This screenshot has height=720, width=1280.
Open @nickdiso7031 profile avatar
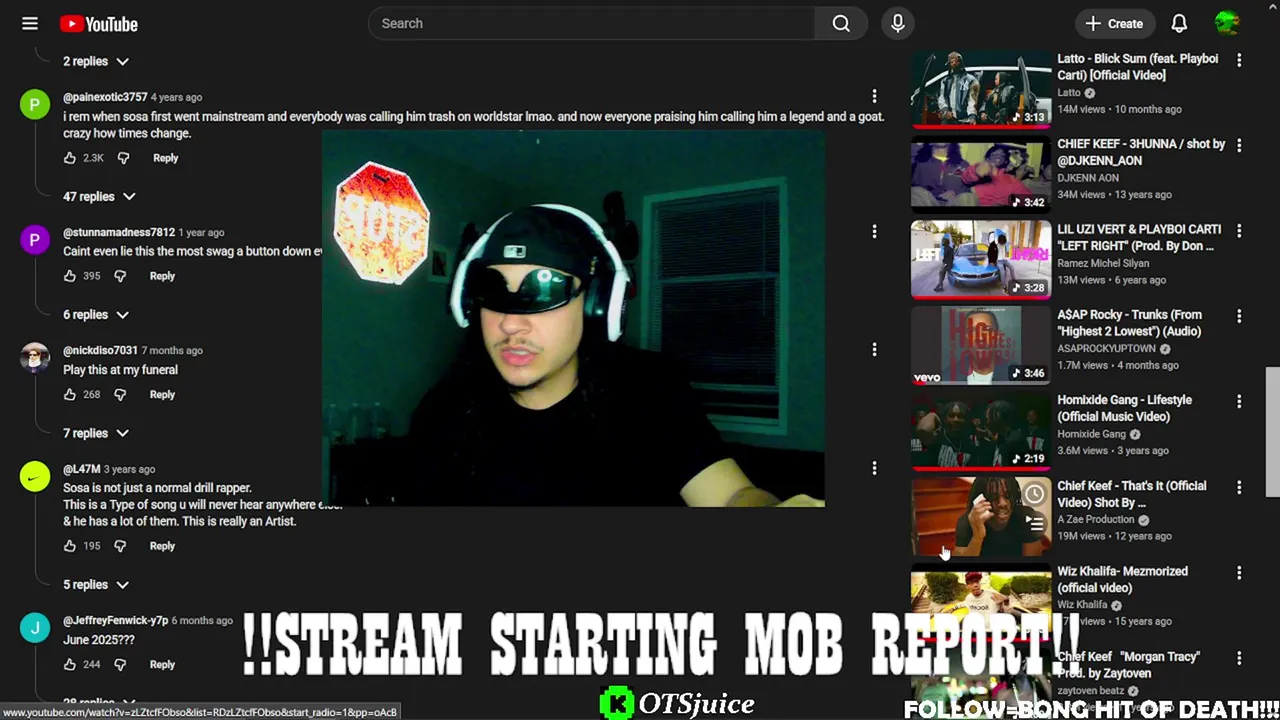pos(35,358)
